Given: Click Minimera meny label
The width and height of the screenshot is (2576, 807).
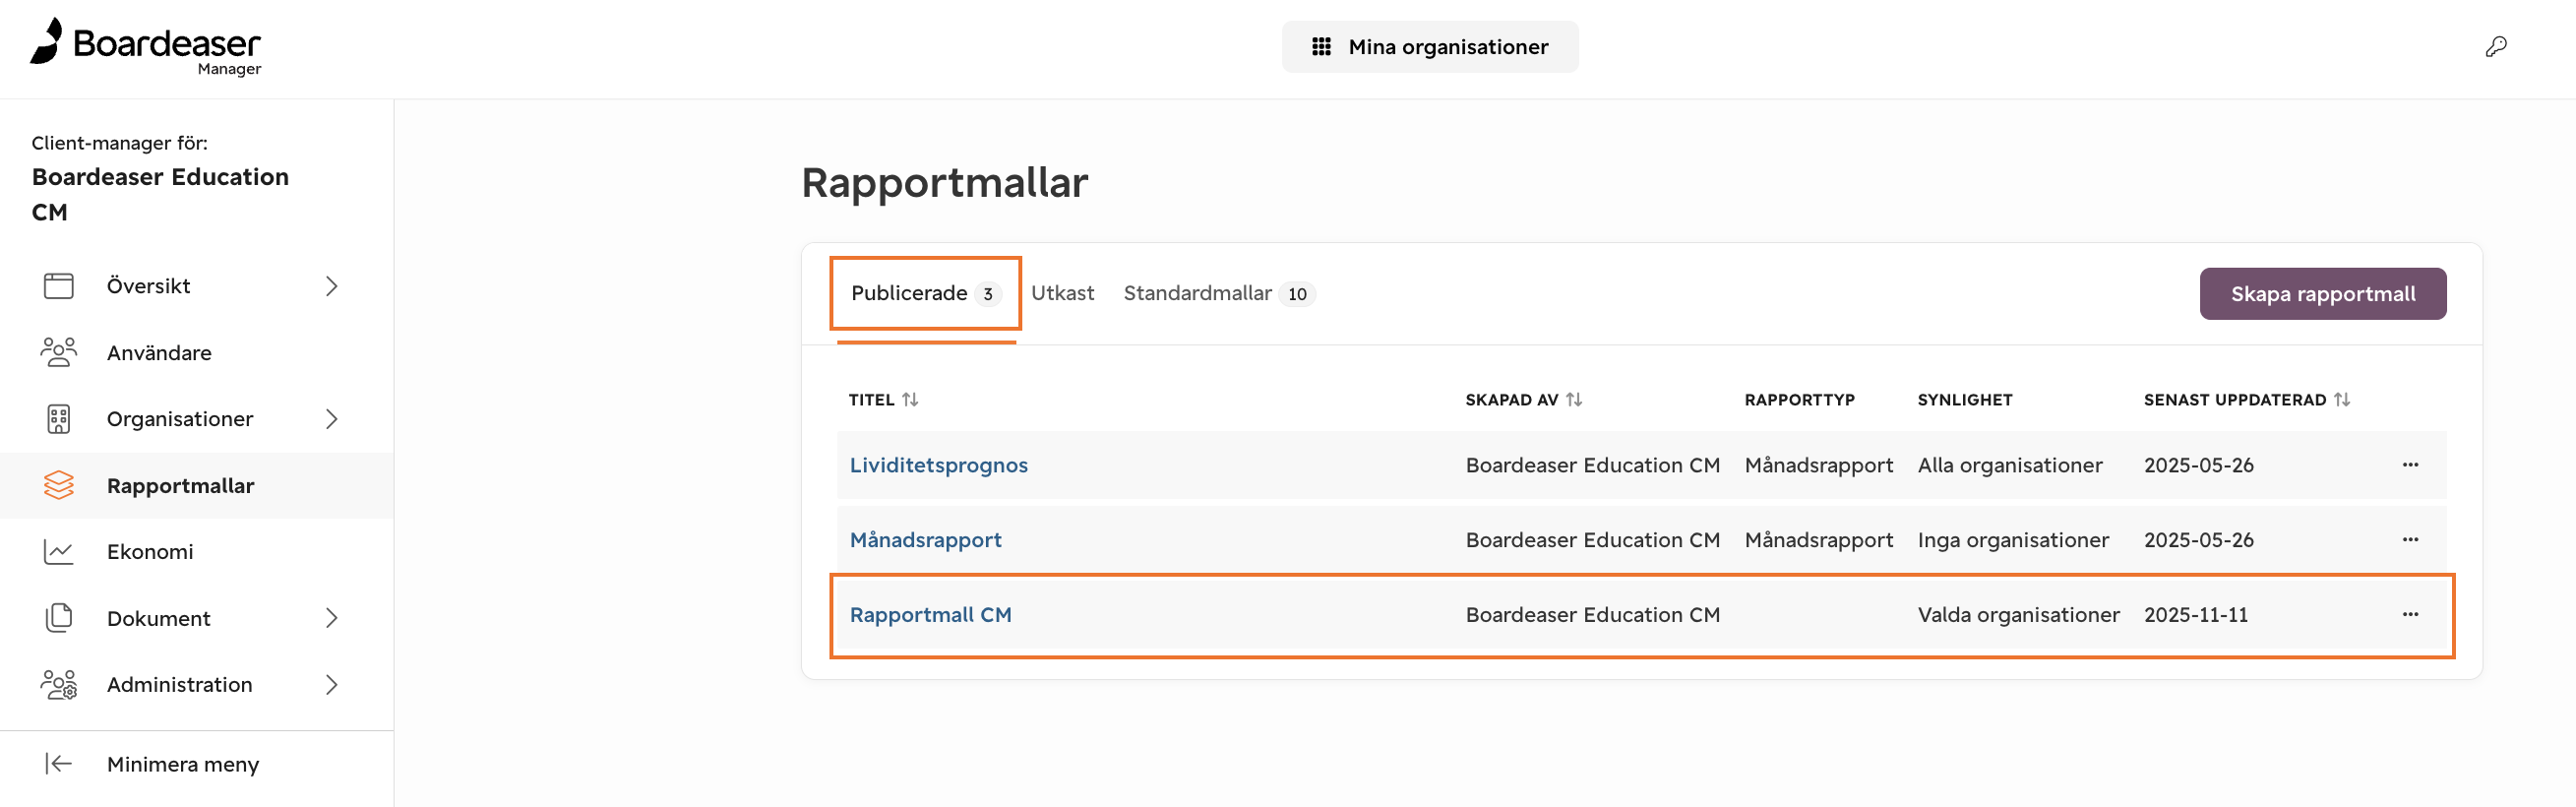Looking at the screenshot, I should [183, 764].
